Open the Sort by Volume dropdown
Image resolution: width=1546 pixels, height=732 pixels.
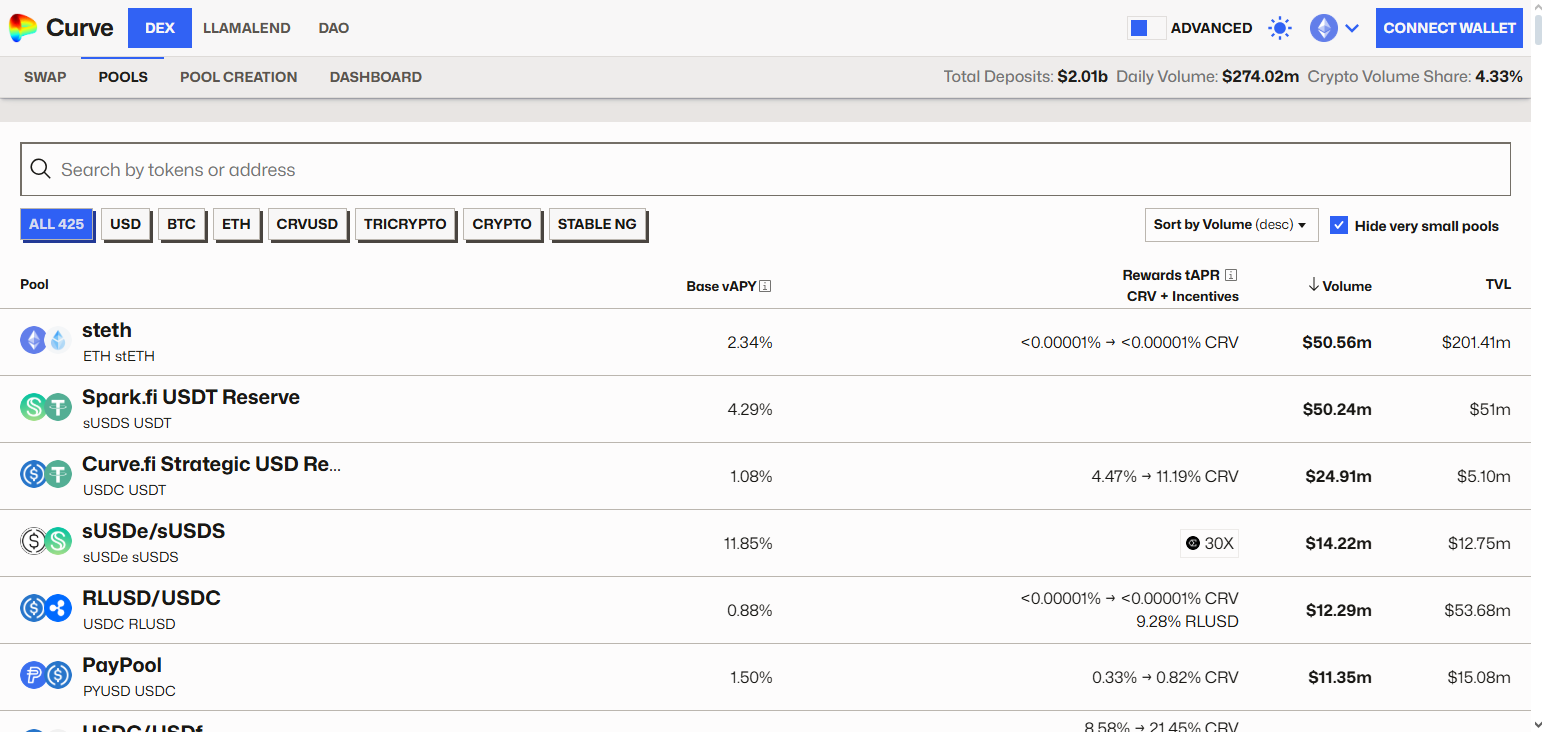point(1230,225)
